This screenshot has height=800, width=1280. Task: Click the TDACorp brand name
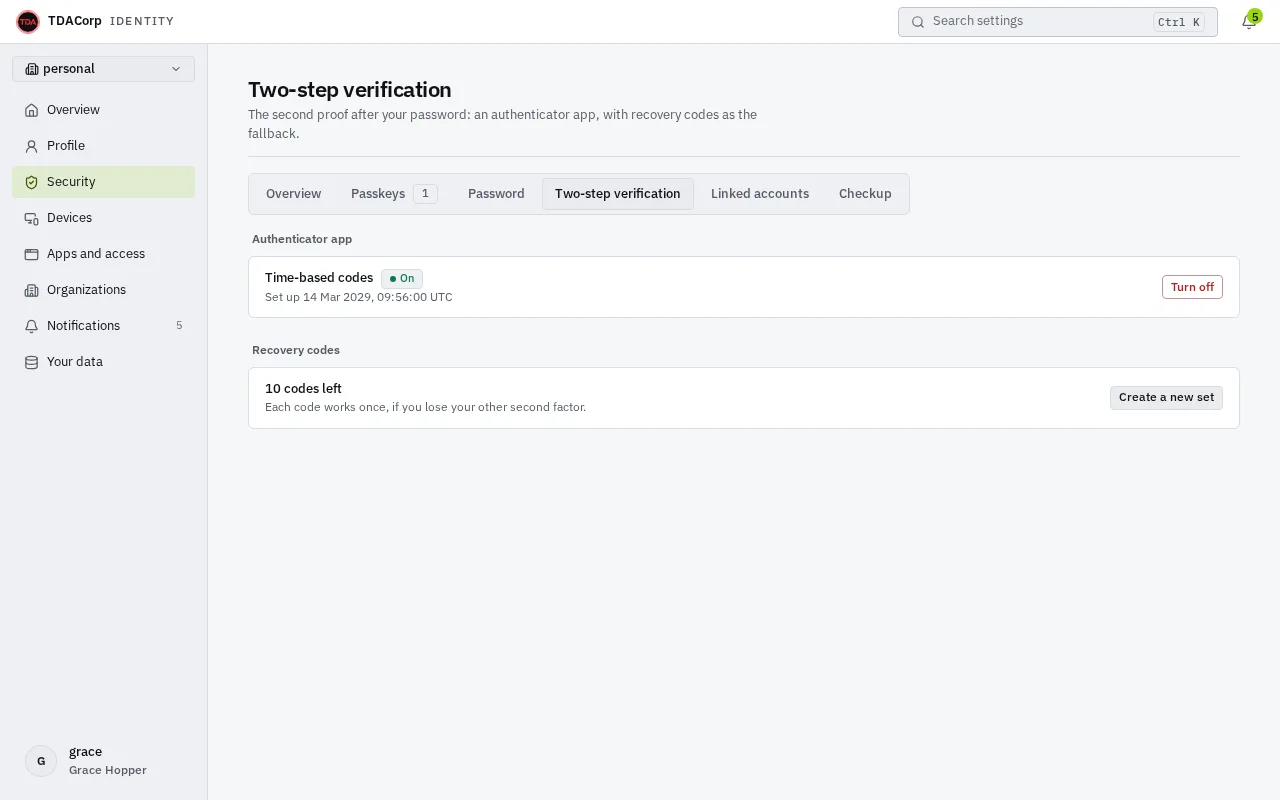point(75,21)
